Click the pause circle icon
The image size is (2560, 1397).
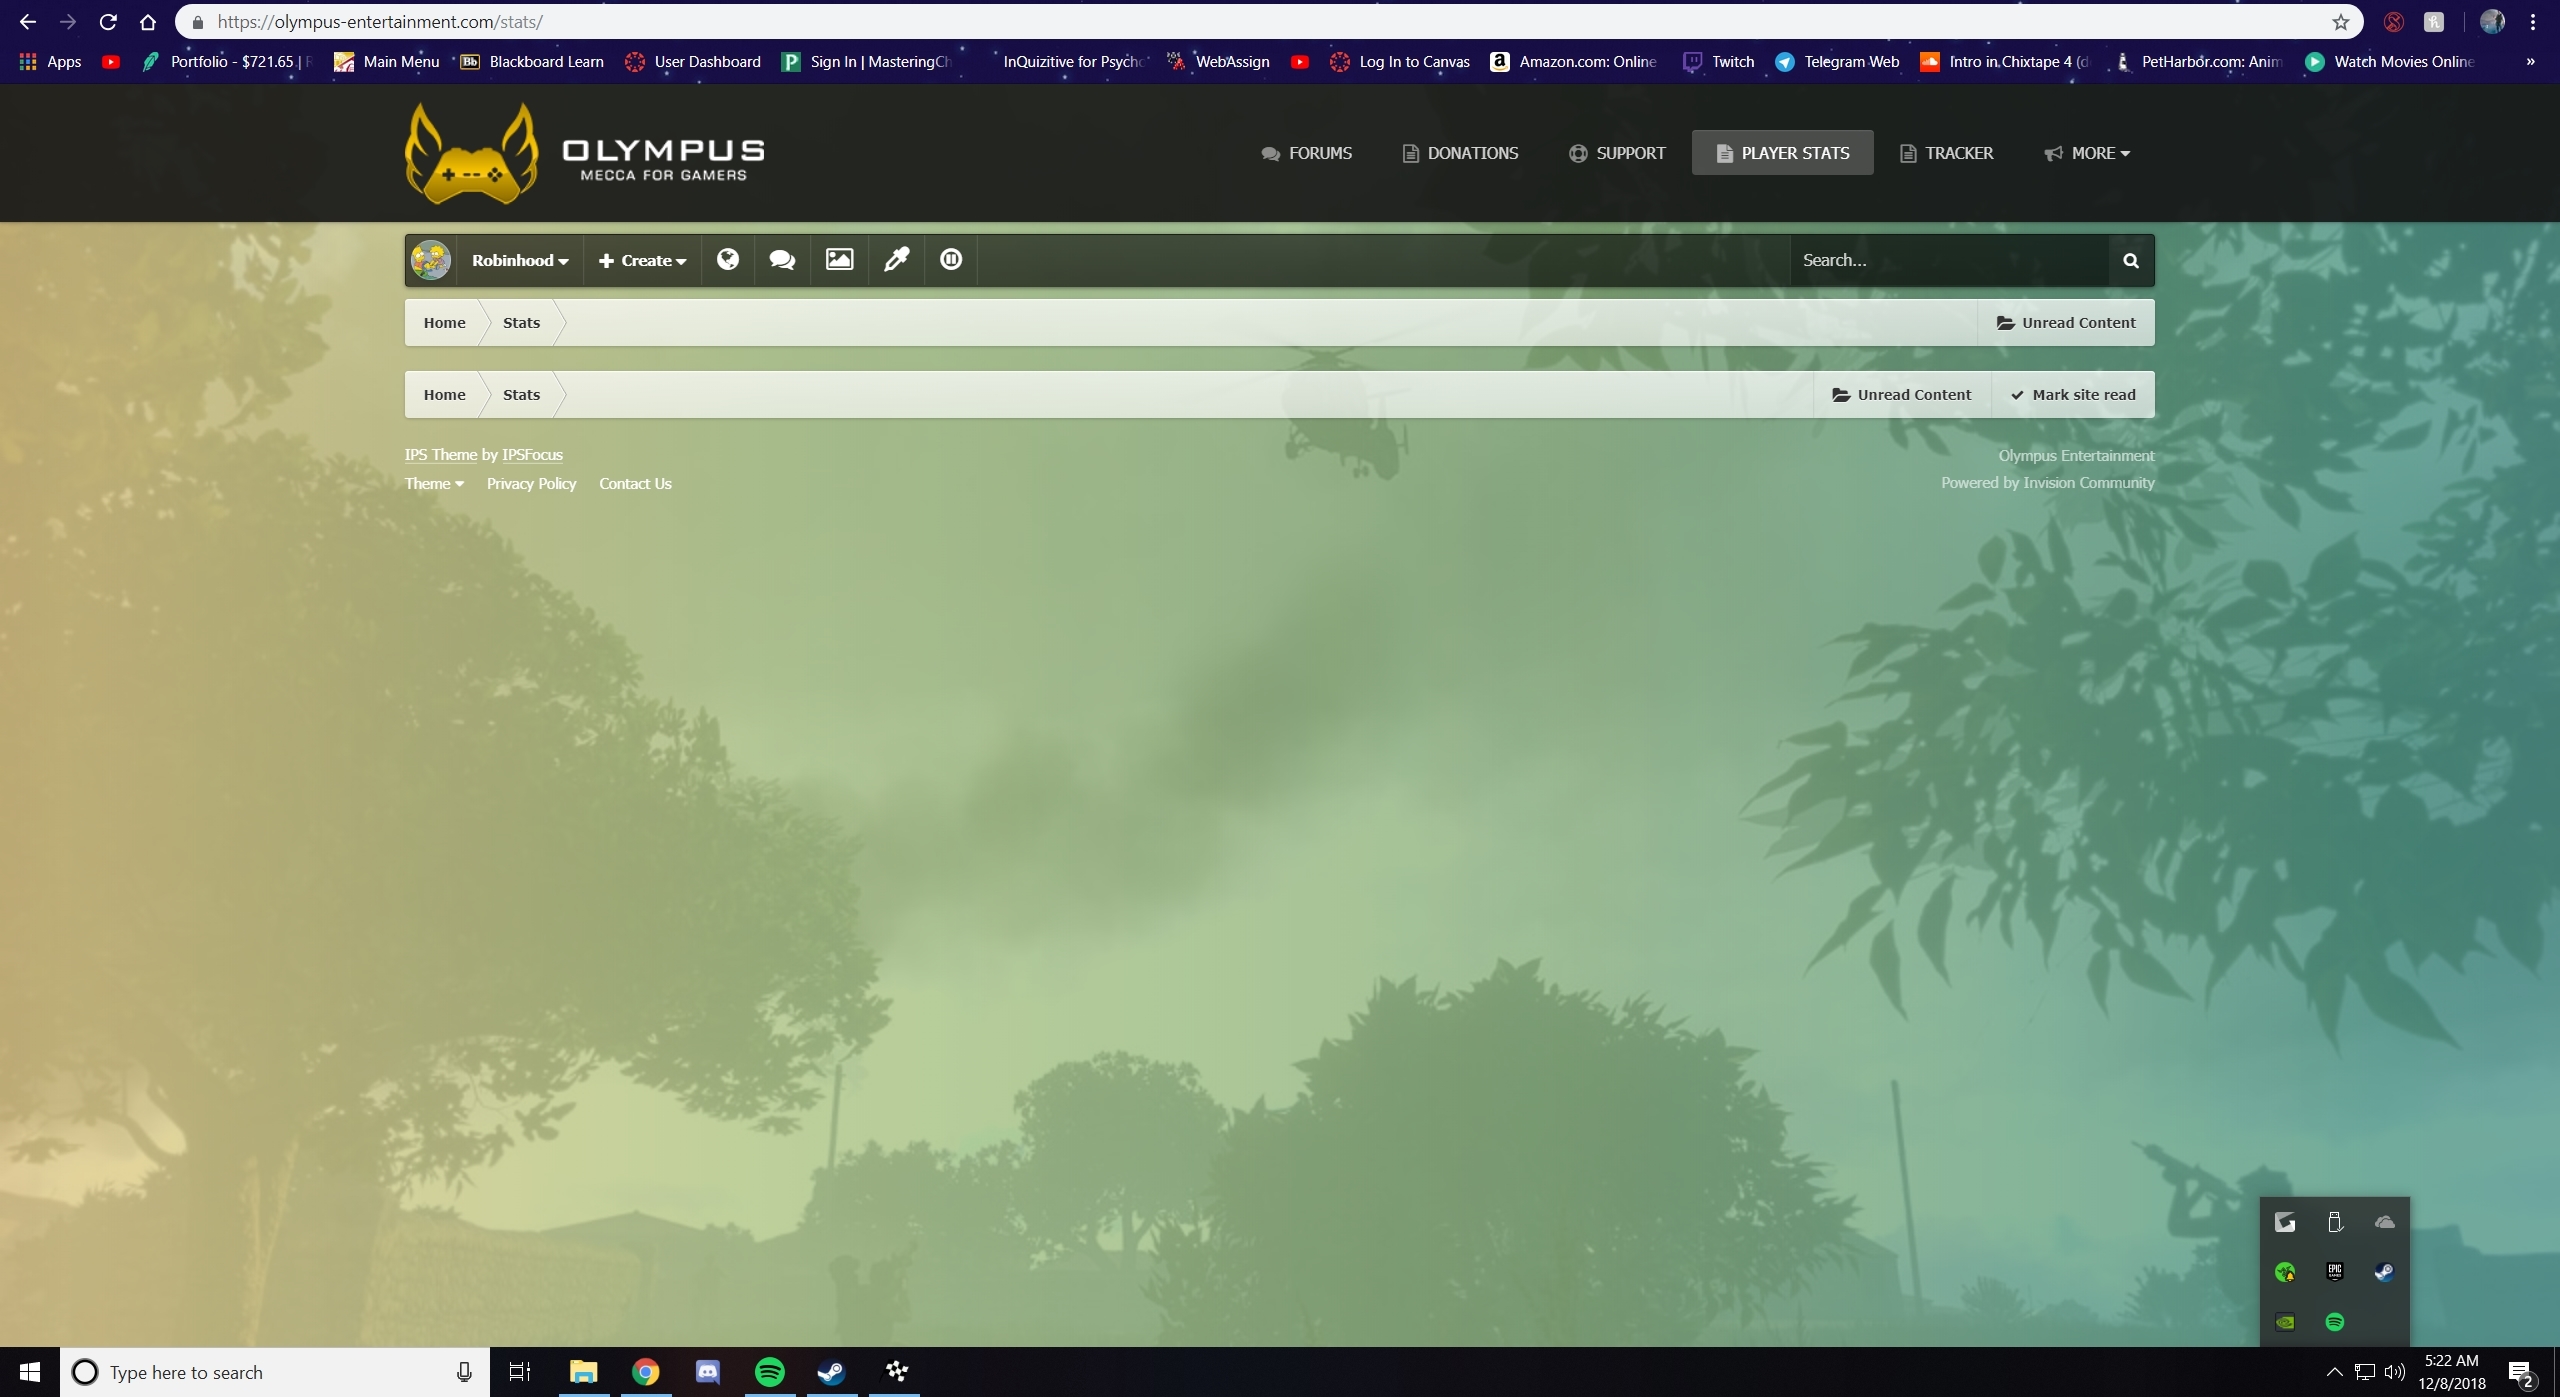click(951, 260)
